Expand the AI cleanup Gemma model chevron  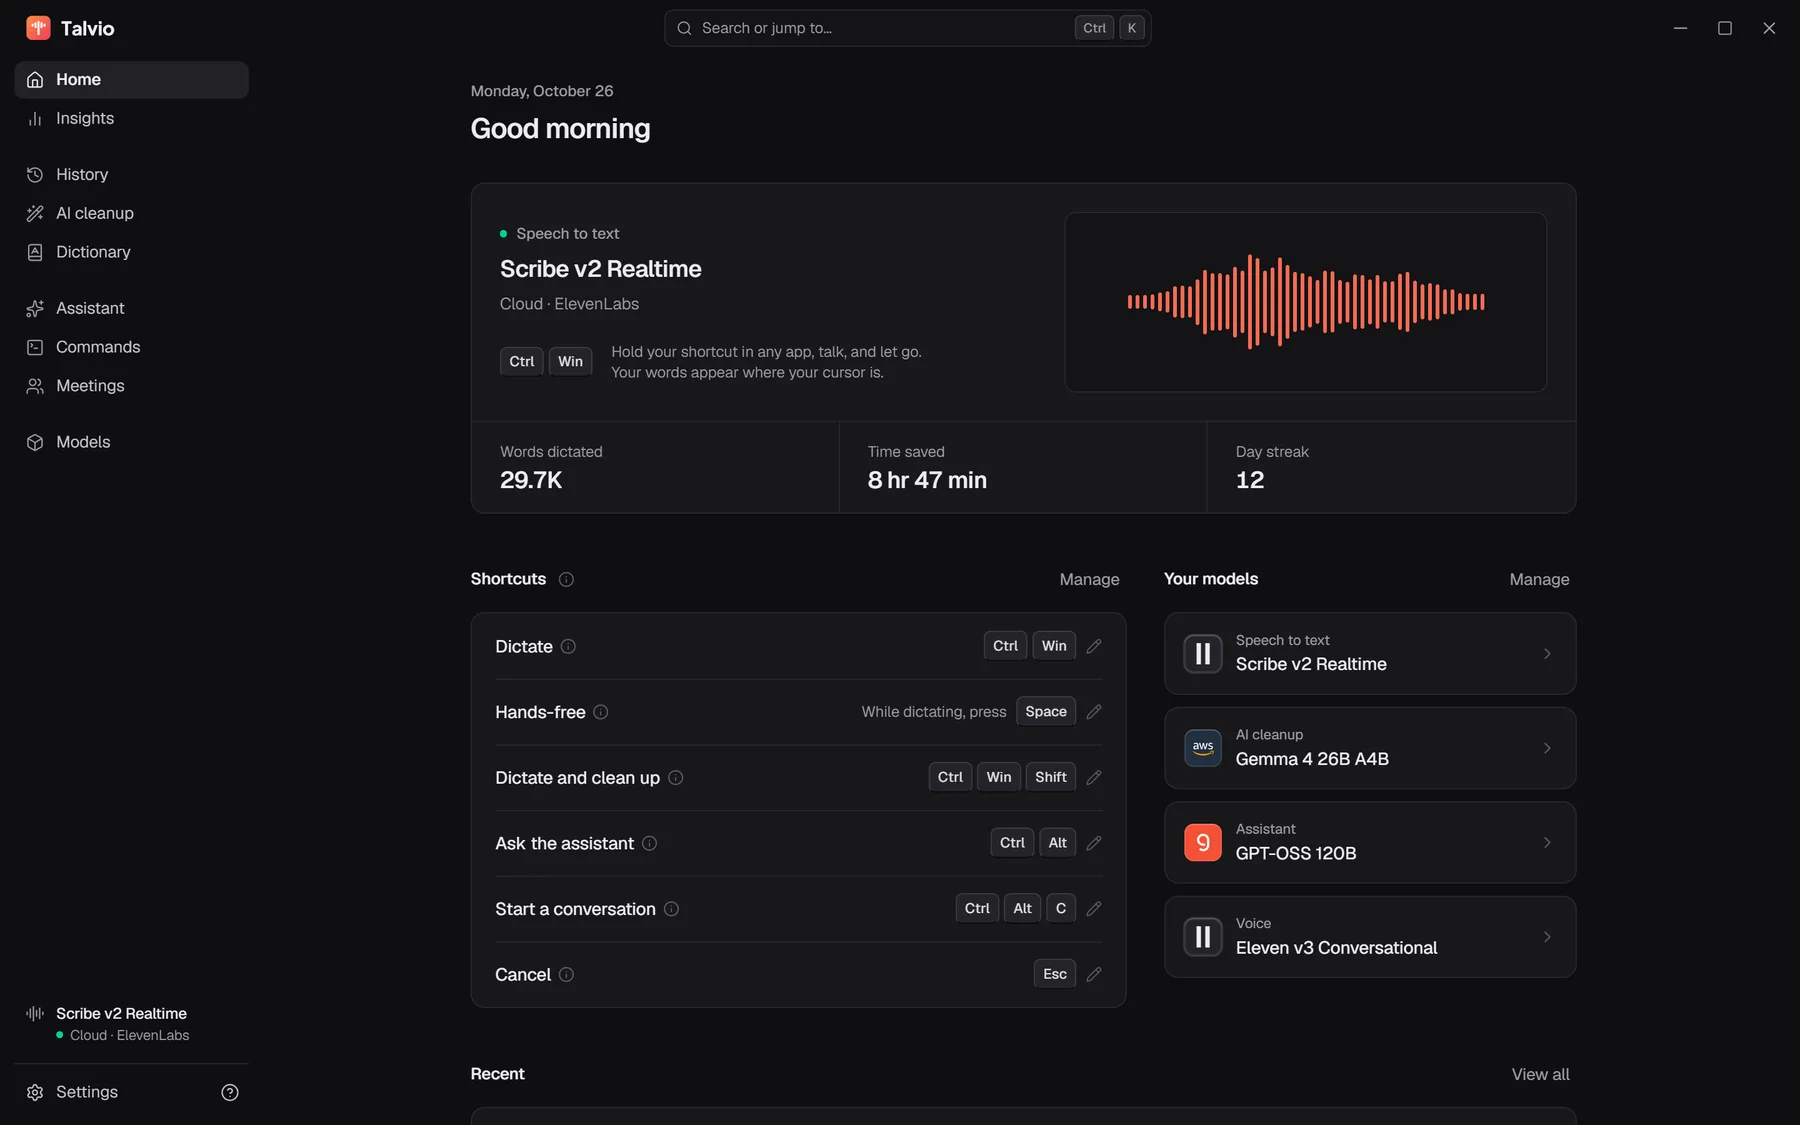click(1547, 748)
